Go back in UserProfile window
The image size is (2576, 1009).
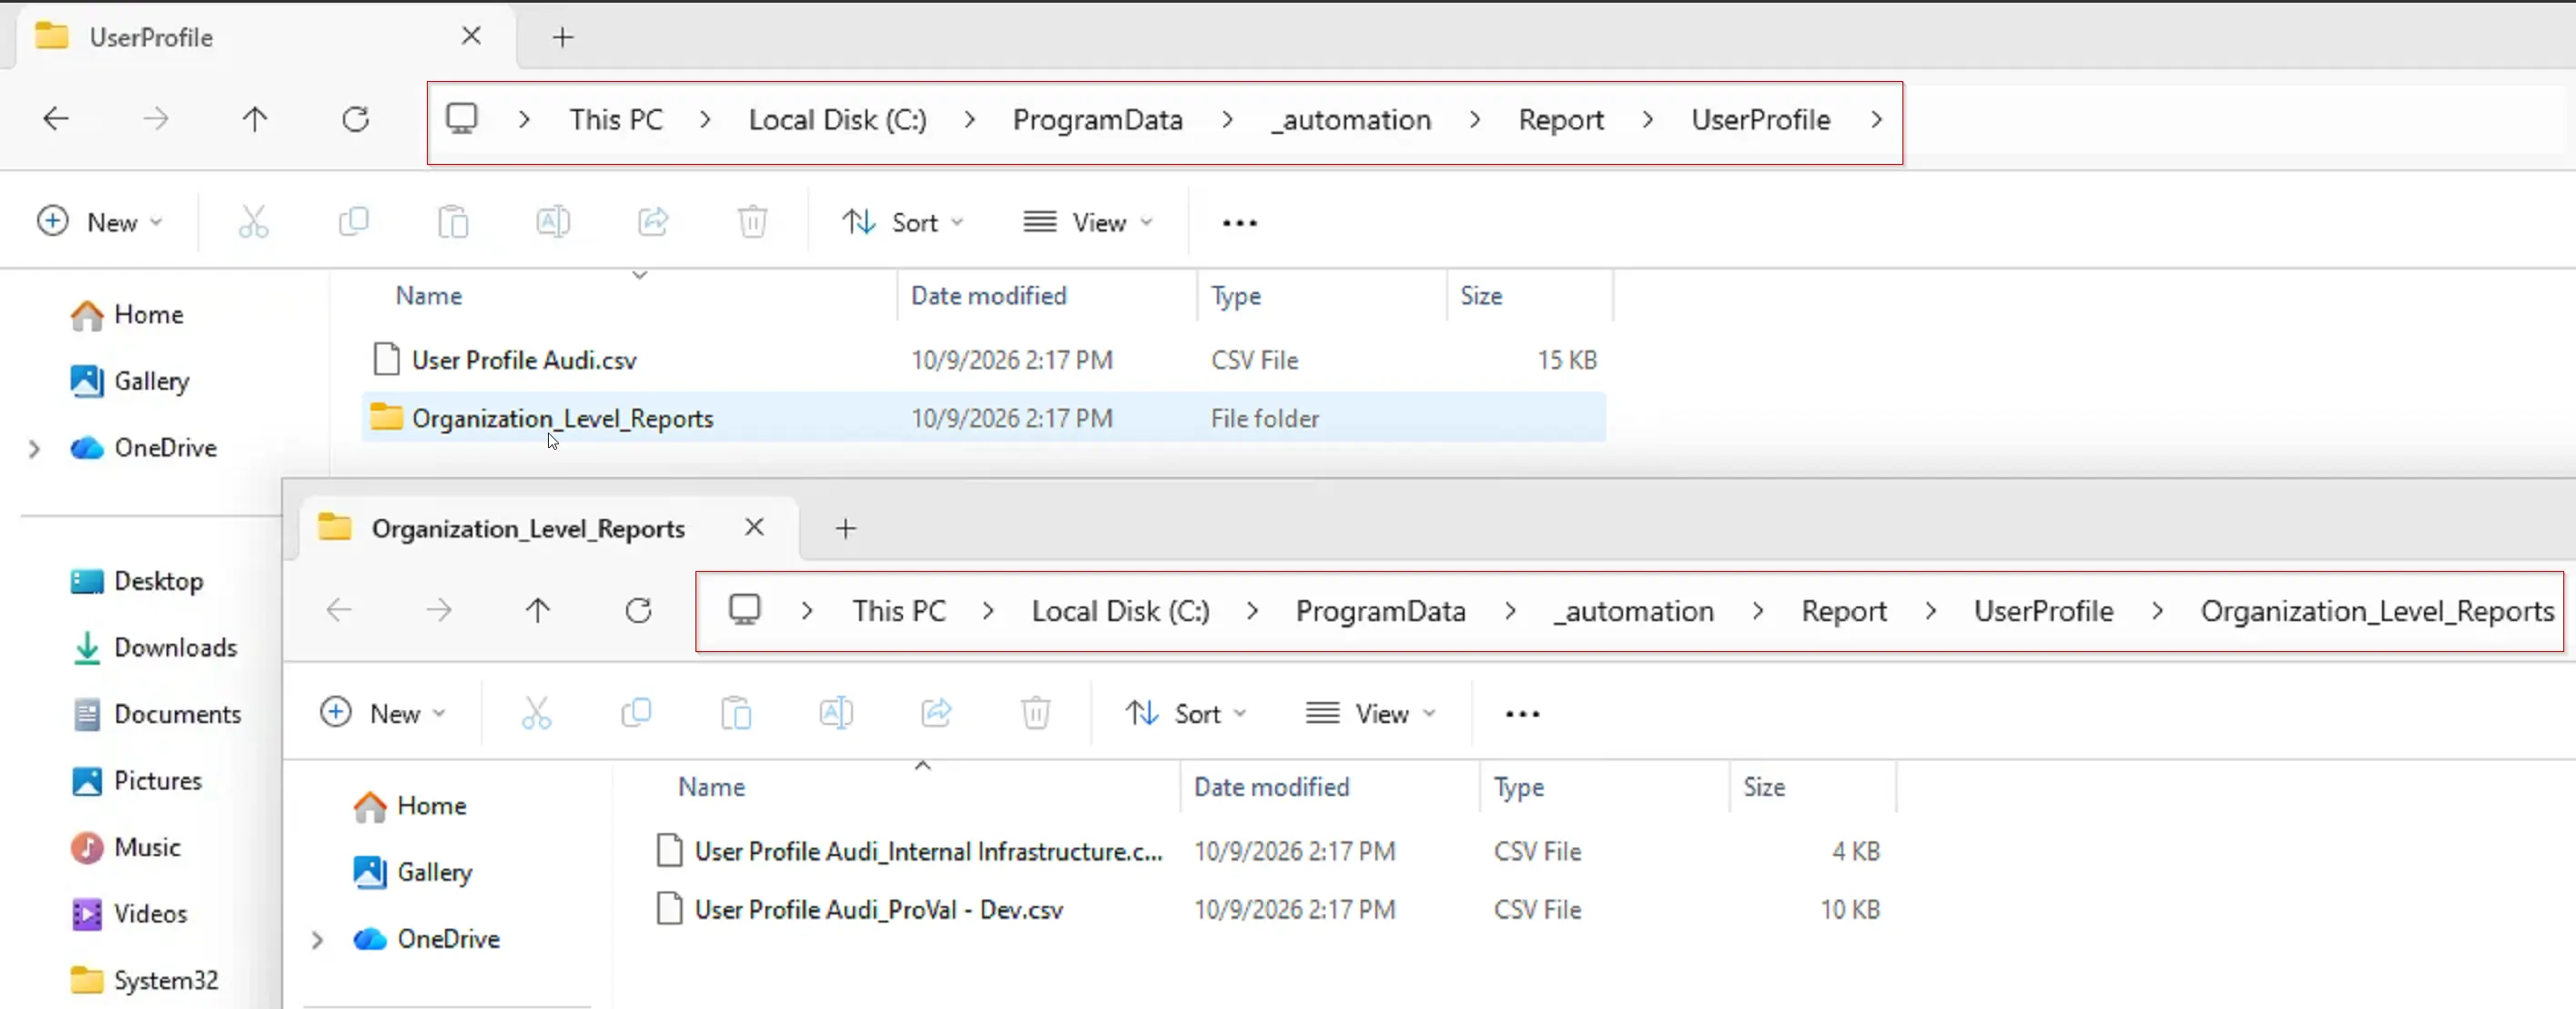click(x=56, y=120)
